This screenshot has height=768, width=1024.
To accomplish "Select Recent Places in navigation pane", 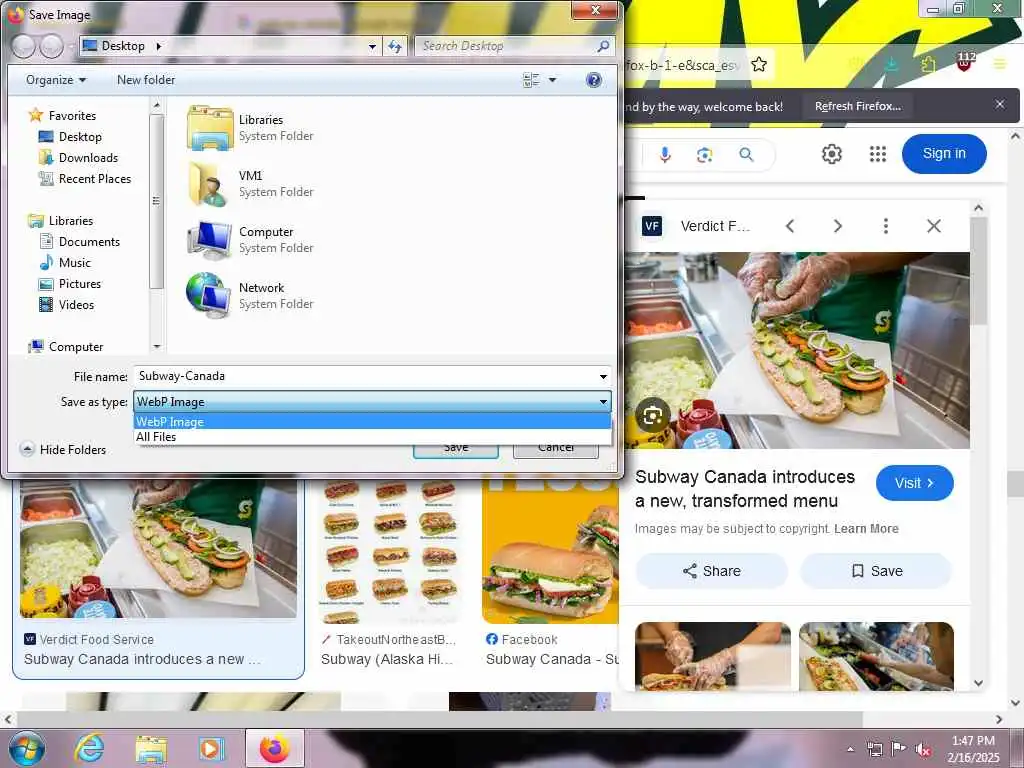I will (x=85, y=178).
